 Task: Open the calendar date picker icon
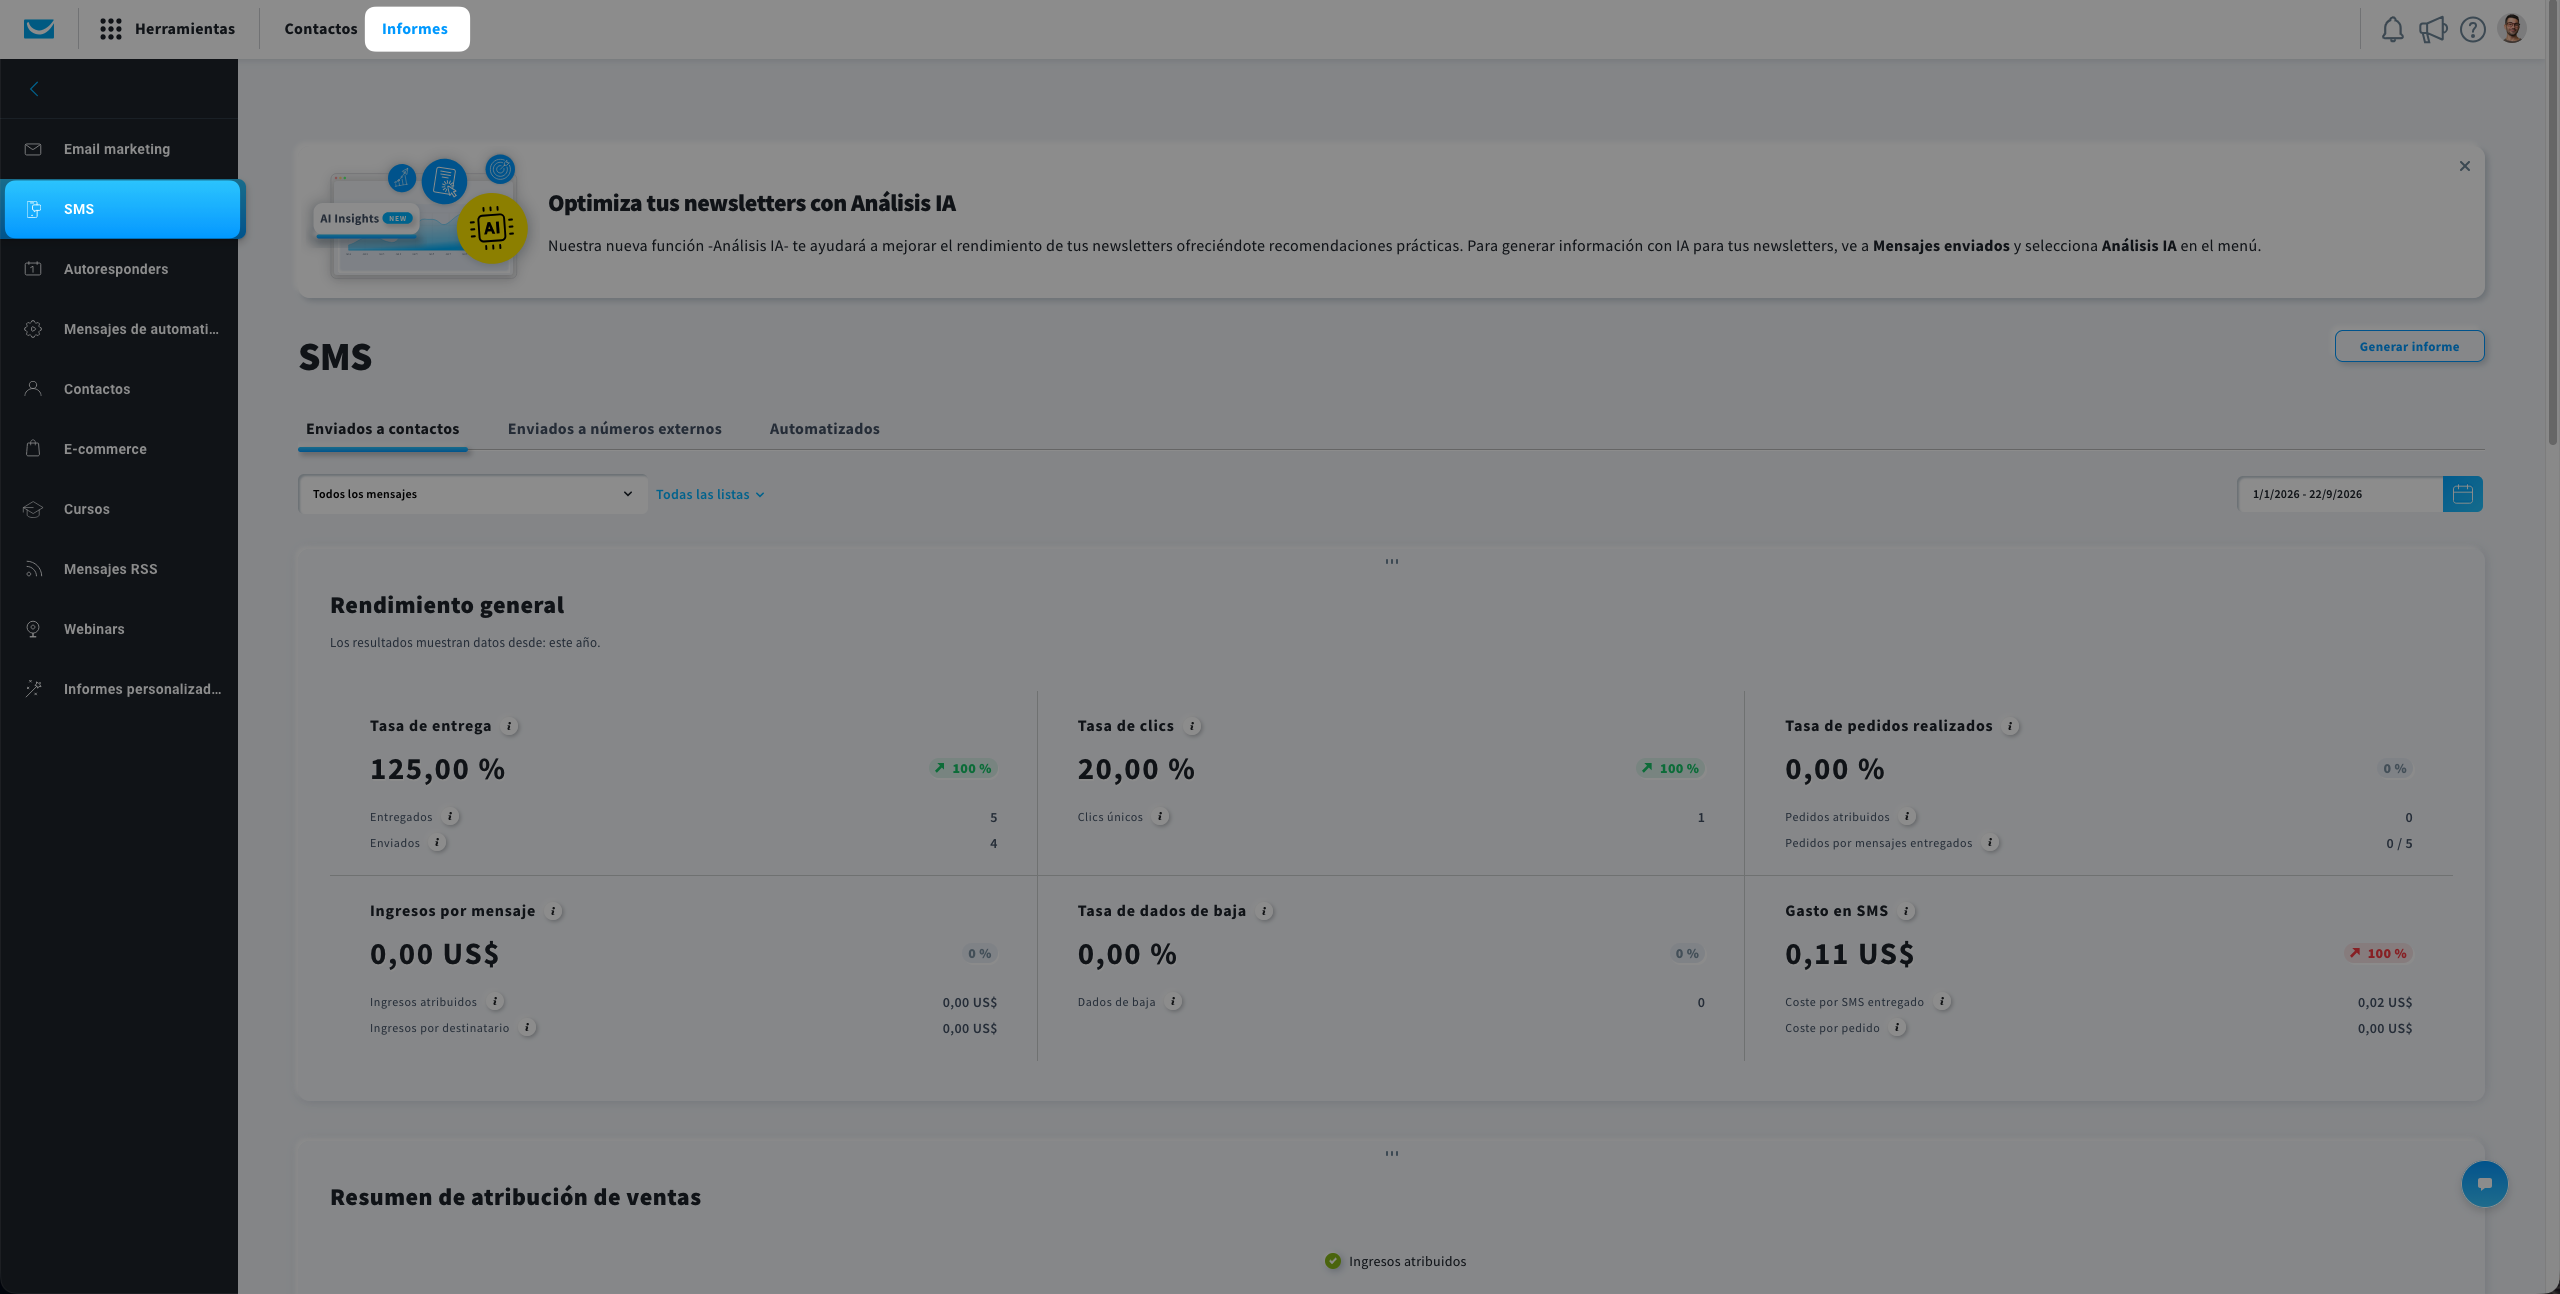click(x=2462, y=494)
